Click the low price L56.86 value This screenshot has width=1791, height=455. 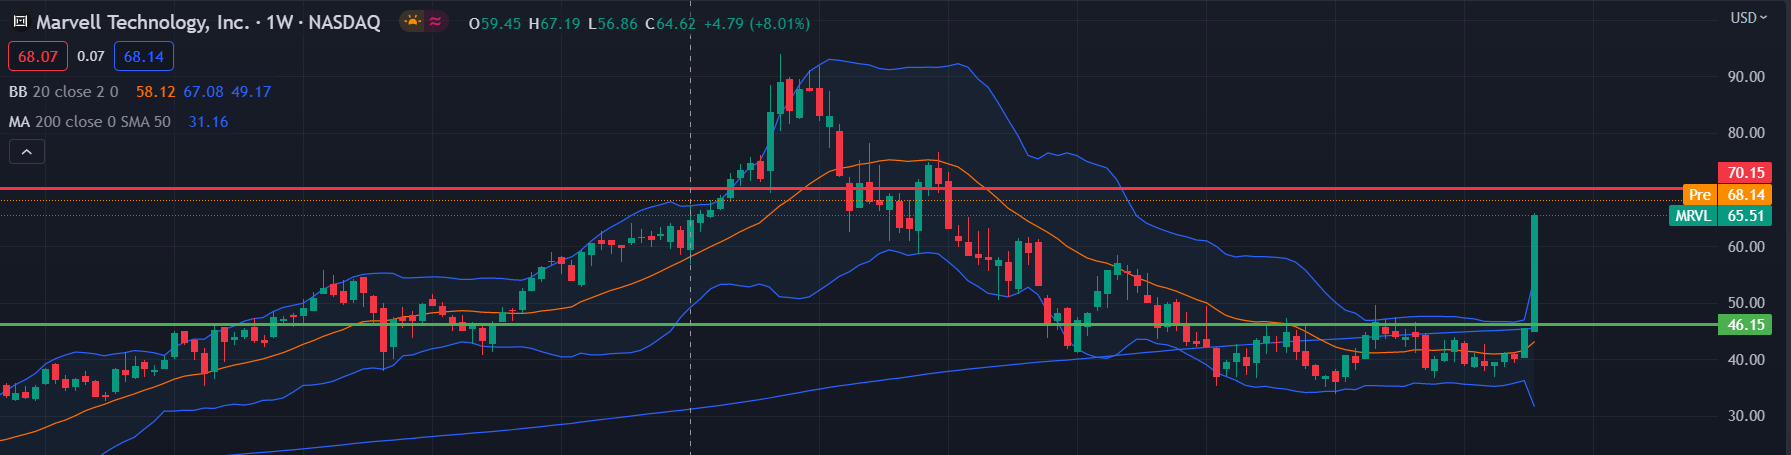(x=612, y=23)
